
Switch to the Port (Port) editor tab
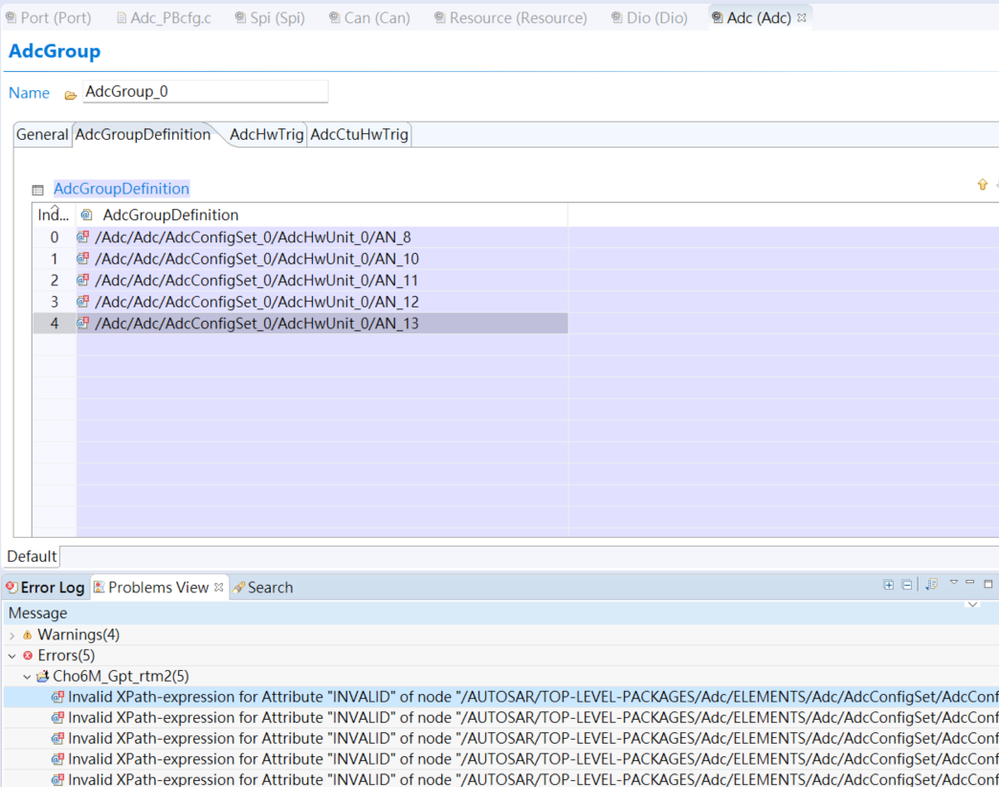[x=48, y=18]
